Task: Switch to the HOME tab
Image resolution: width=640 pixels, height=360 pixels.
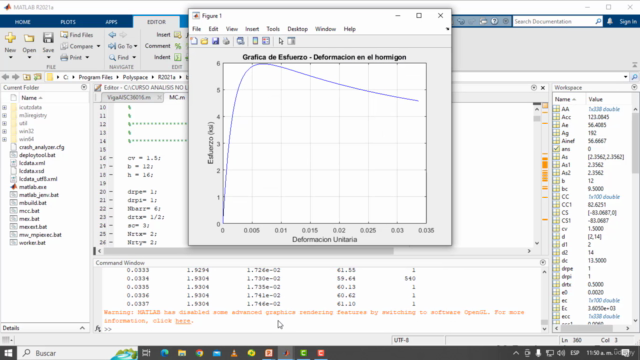Action: coord(22,22)
